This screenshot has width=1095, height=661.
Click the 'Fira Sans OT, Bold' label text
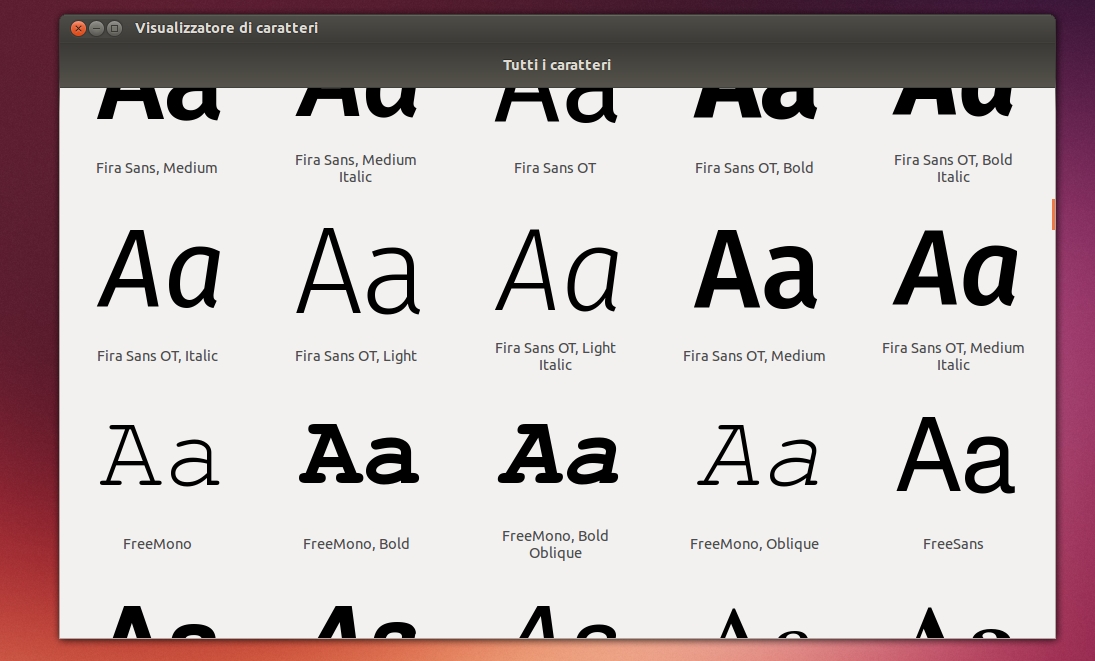point(754,168)
